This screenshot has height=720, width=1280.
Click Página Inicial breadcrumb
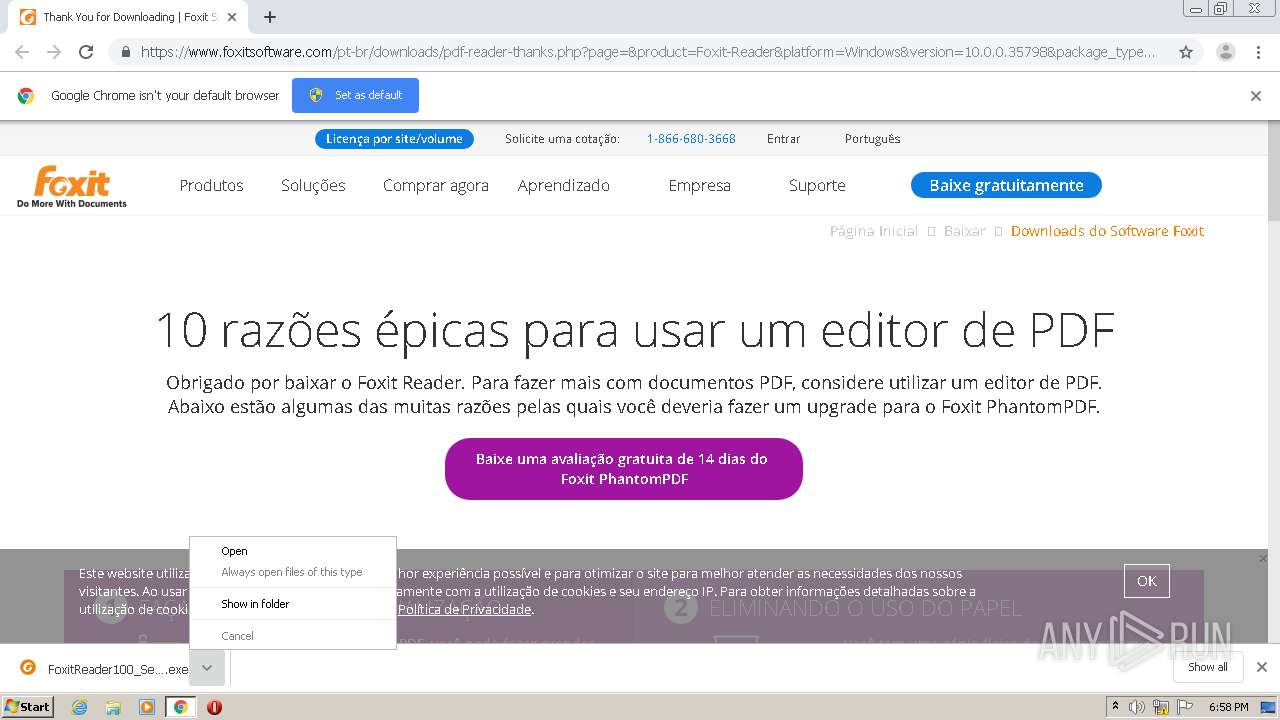click(874, 231)
